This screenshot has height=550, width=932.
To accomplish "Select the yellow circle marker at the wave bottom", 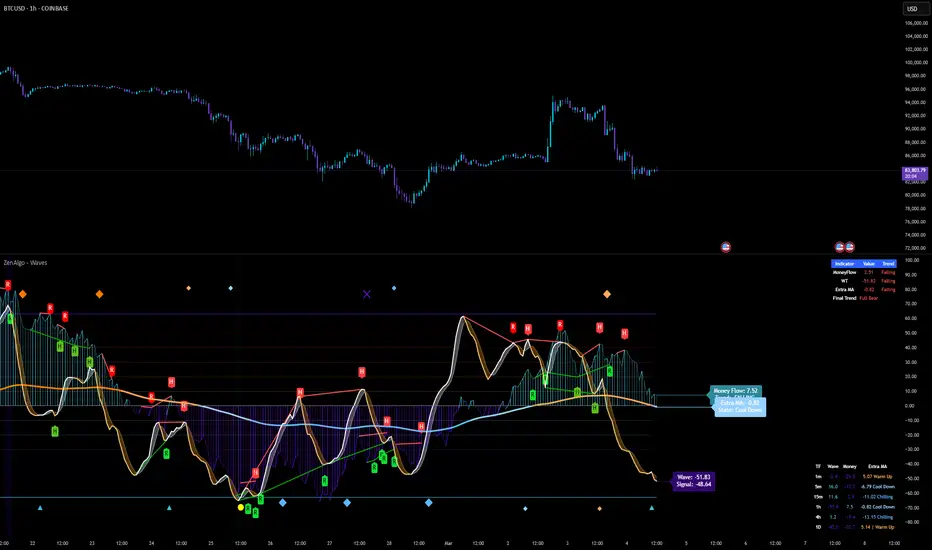I will click(x=240, y=507).
